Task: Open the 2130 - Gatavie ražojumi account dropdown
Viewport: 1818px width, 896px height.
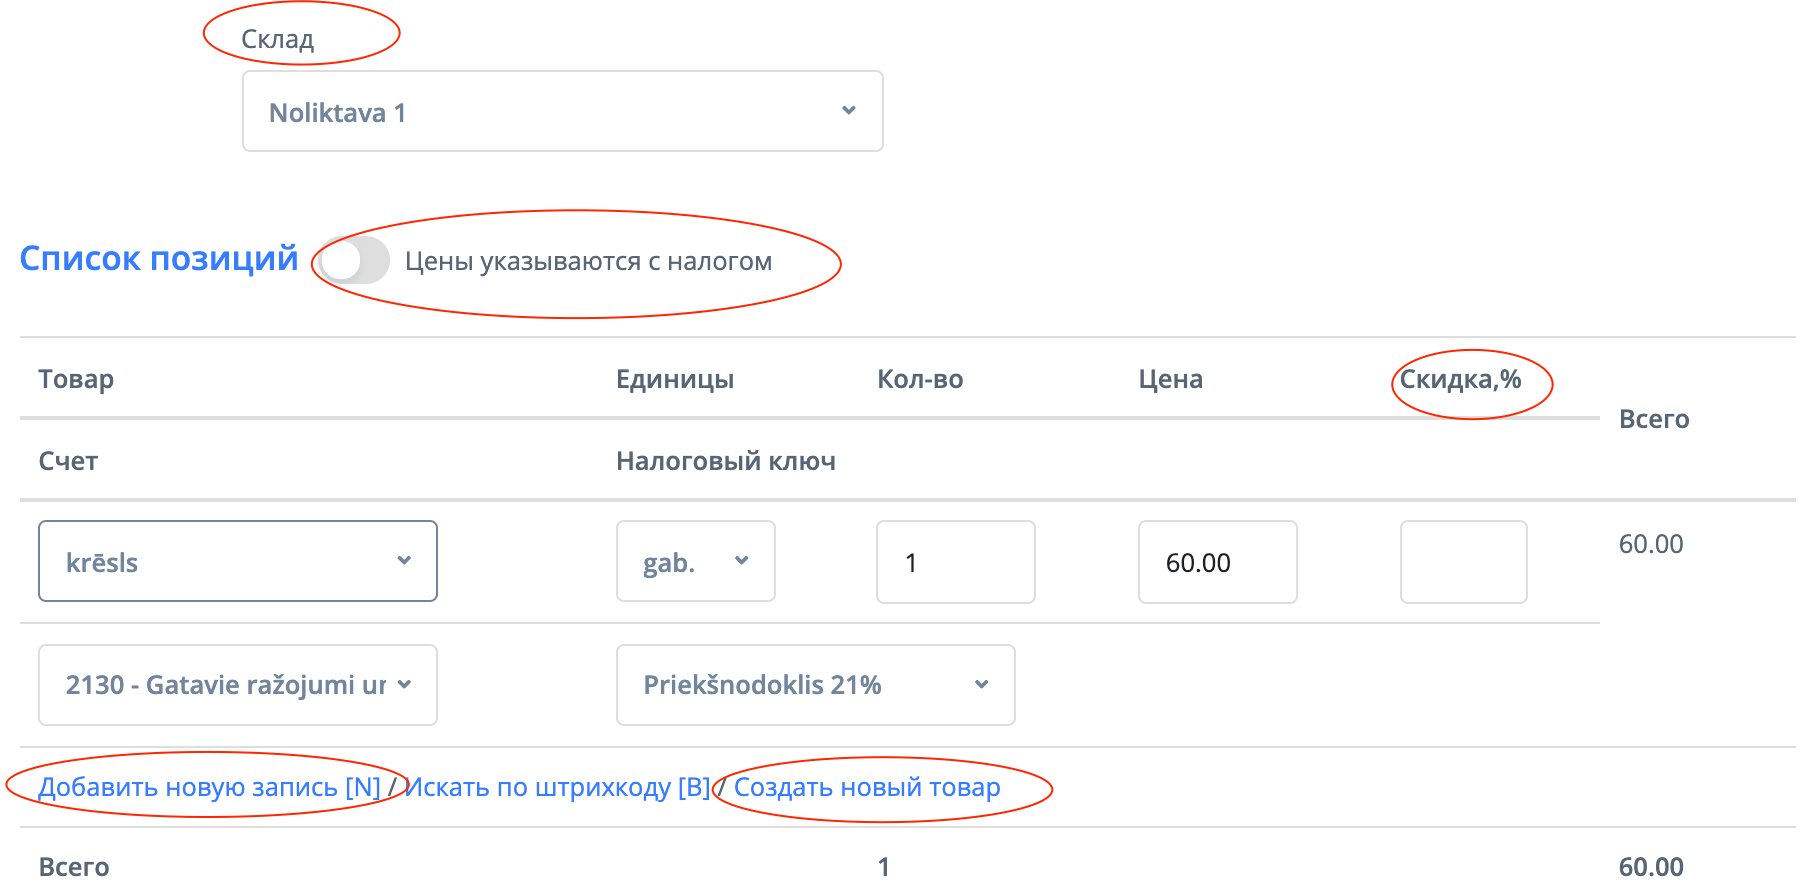Action: (x=238, y=685)
